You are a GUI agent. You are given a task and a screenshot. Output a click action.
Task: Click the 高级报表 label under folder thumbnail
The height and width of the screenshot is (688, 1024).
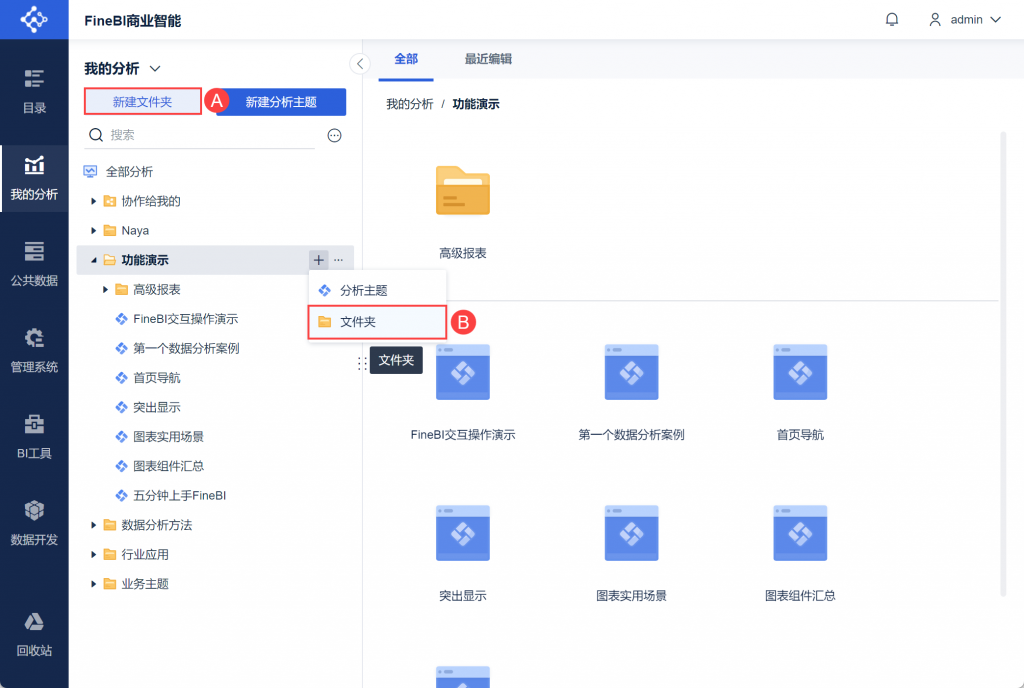(462, 253)
